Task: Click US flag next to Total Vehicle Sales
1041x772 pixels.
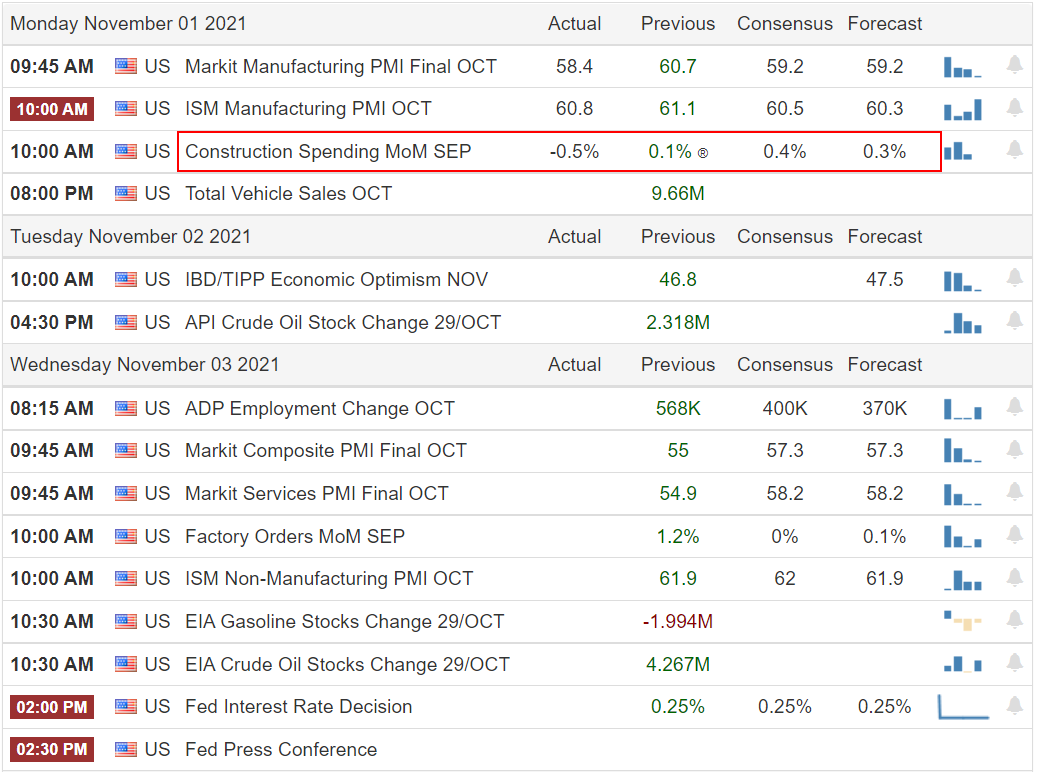Action: pyautogui.click(x=126, y=194)
